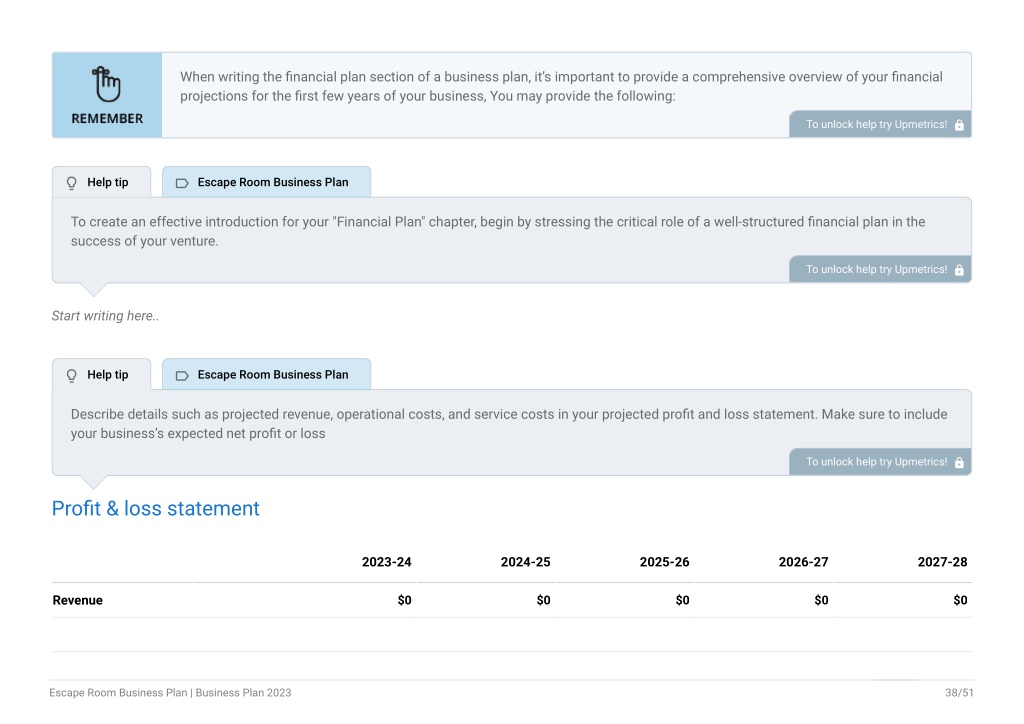1024x724 pixels.
Task: Open the first Escape Room Business Plan tab
Action: click(266, 182)
